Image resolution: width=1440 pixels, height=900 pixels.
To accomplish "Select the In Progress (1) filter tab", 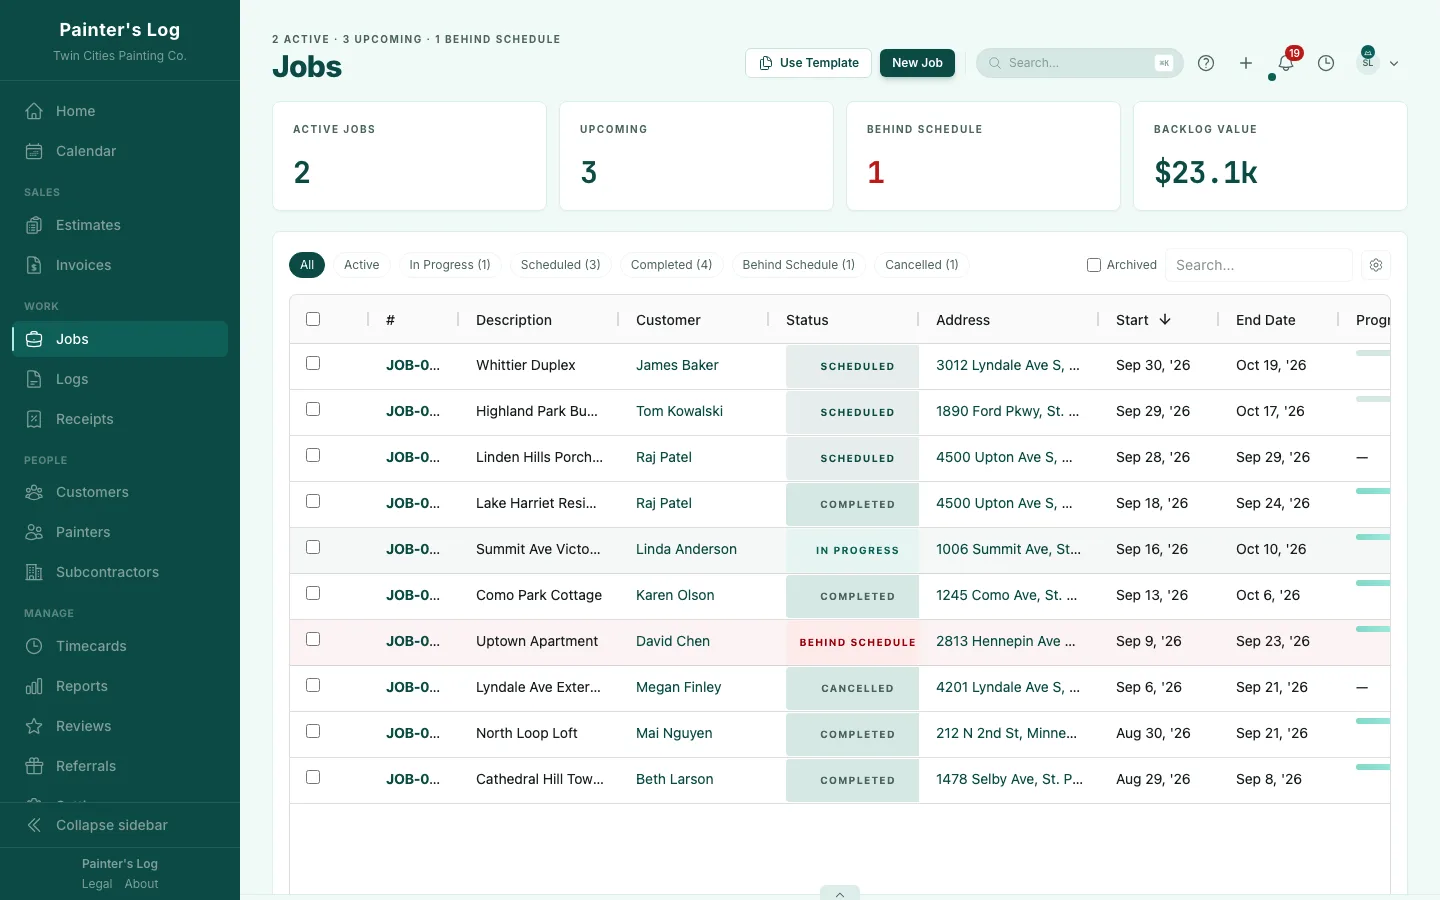I will (450, 265).
